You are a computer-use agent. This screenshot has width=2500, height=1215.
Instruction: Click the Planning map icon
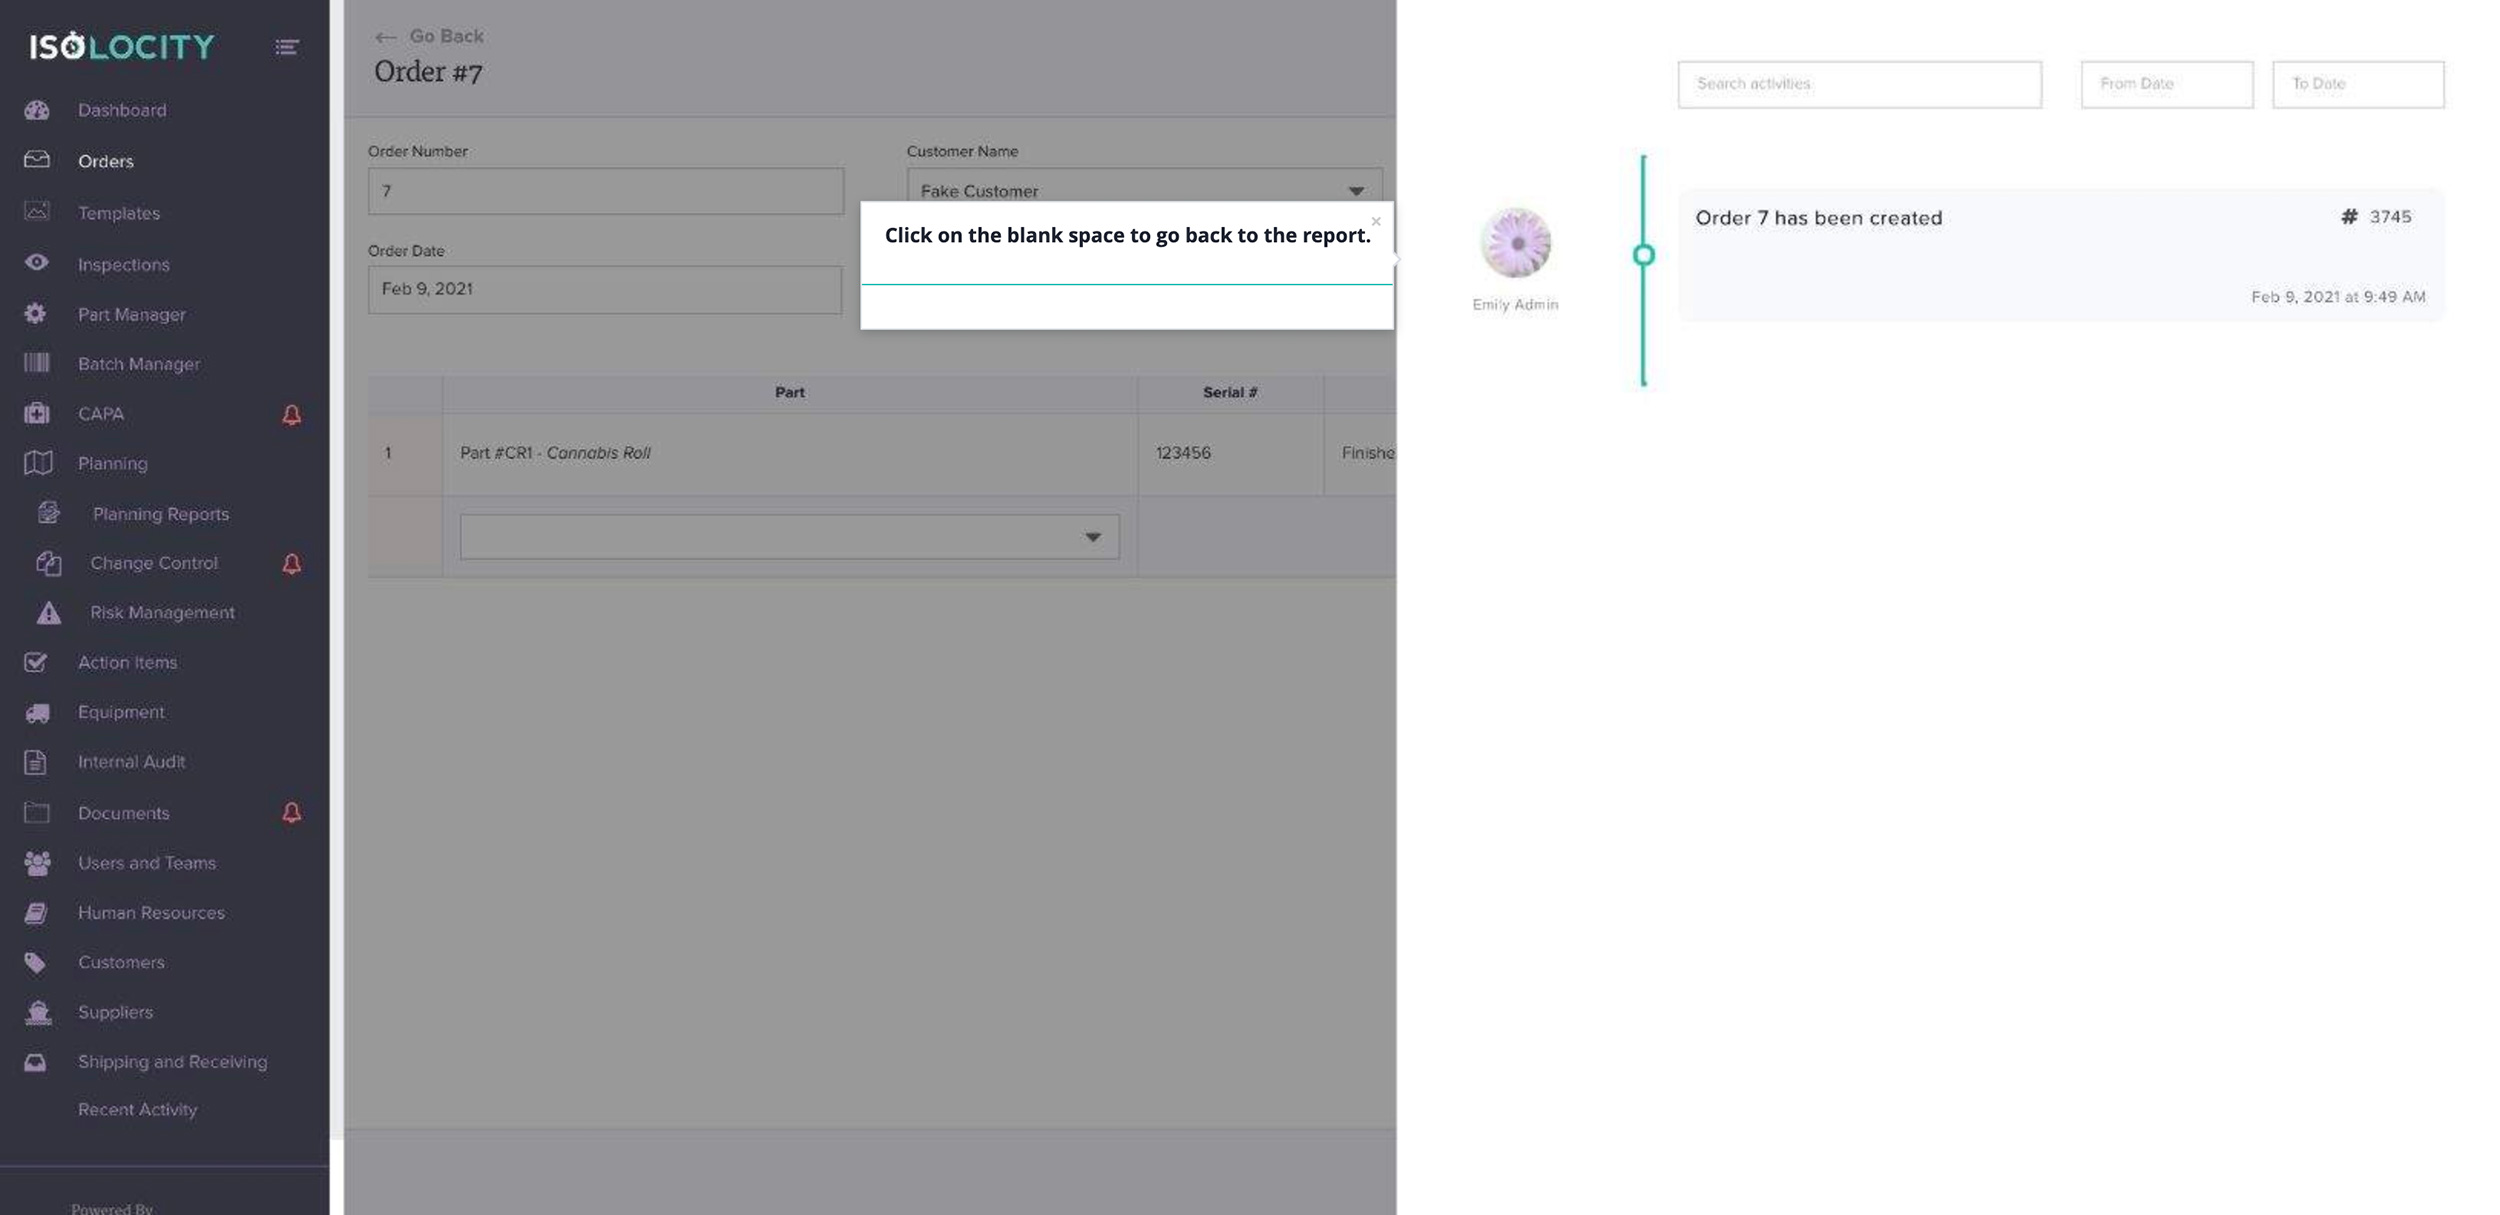pyautogui.click(x=38, y=463)
